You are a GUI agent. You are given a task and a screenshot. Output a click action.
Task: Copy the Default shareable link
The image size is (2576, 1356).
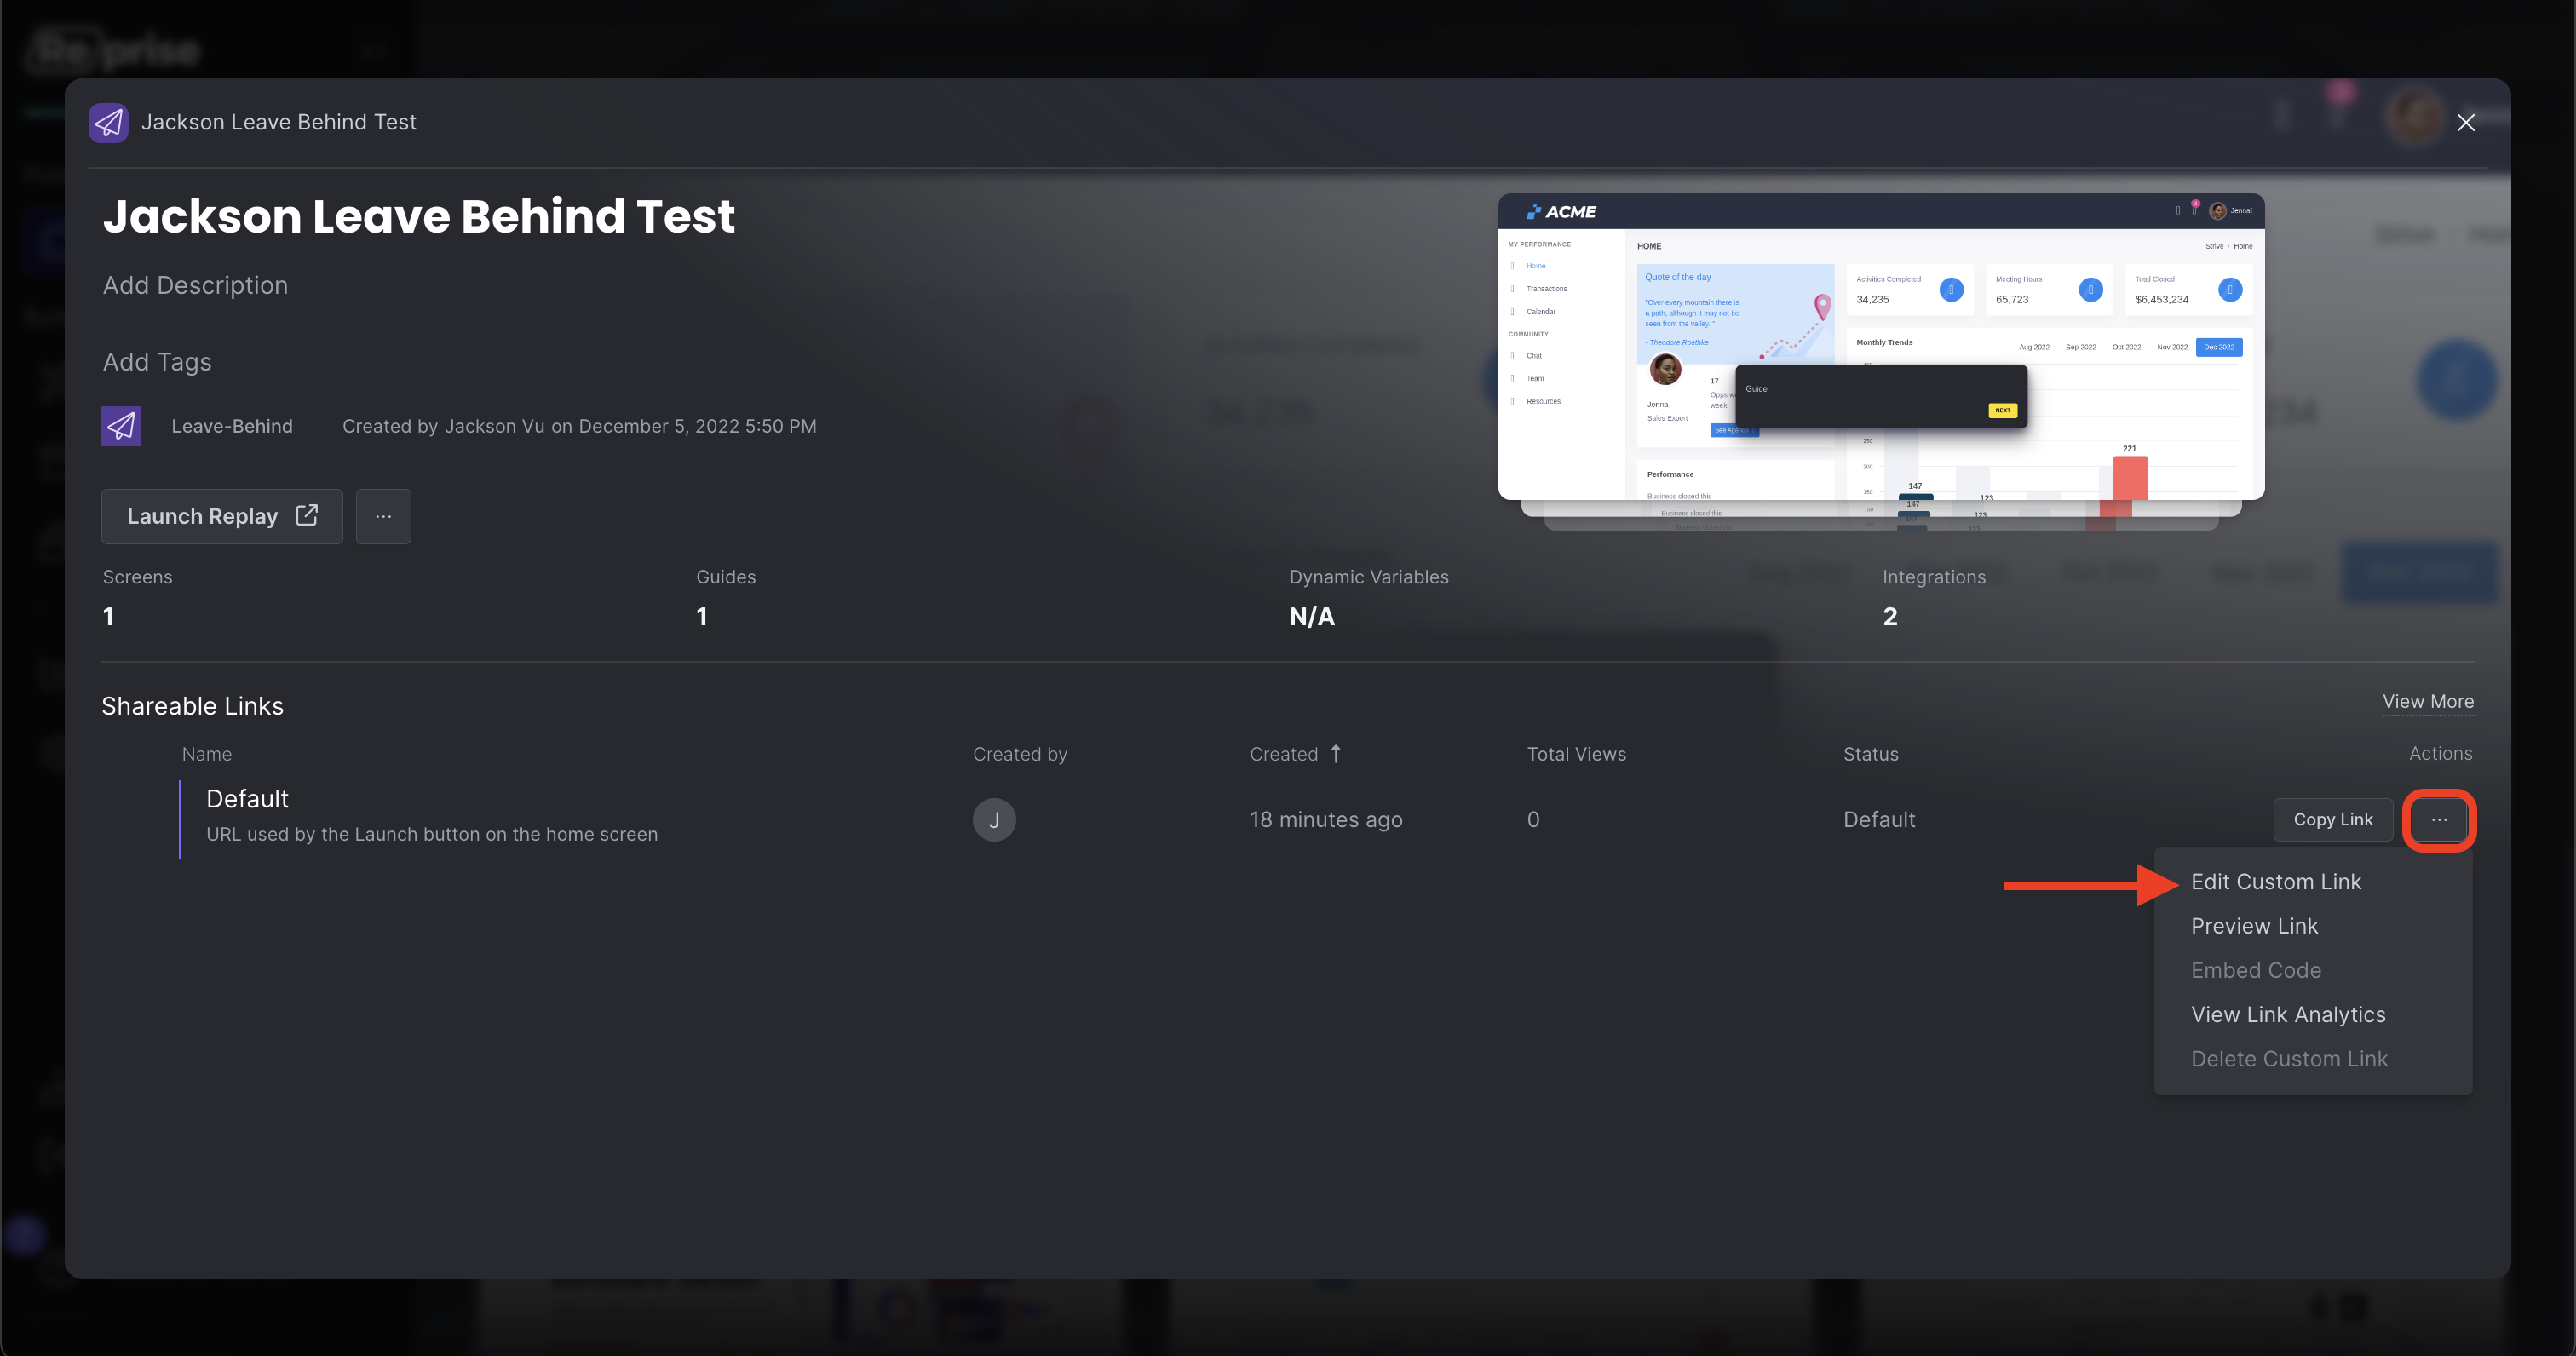click(x=2333, y=820)
